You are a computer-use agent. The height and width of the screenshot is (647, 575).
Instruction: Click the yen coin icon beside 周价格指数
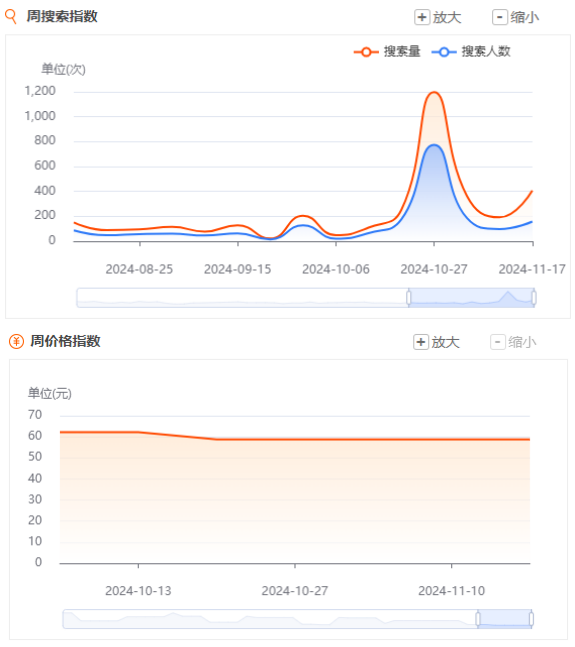pyautogui.click(x=16, y=342)
